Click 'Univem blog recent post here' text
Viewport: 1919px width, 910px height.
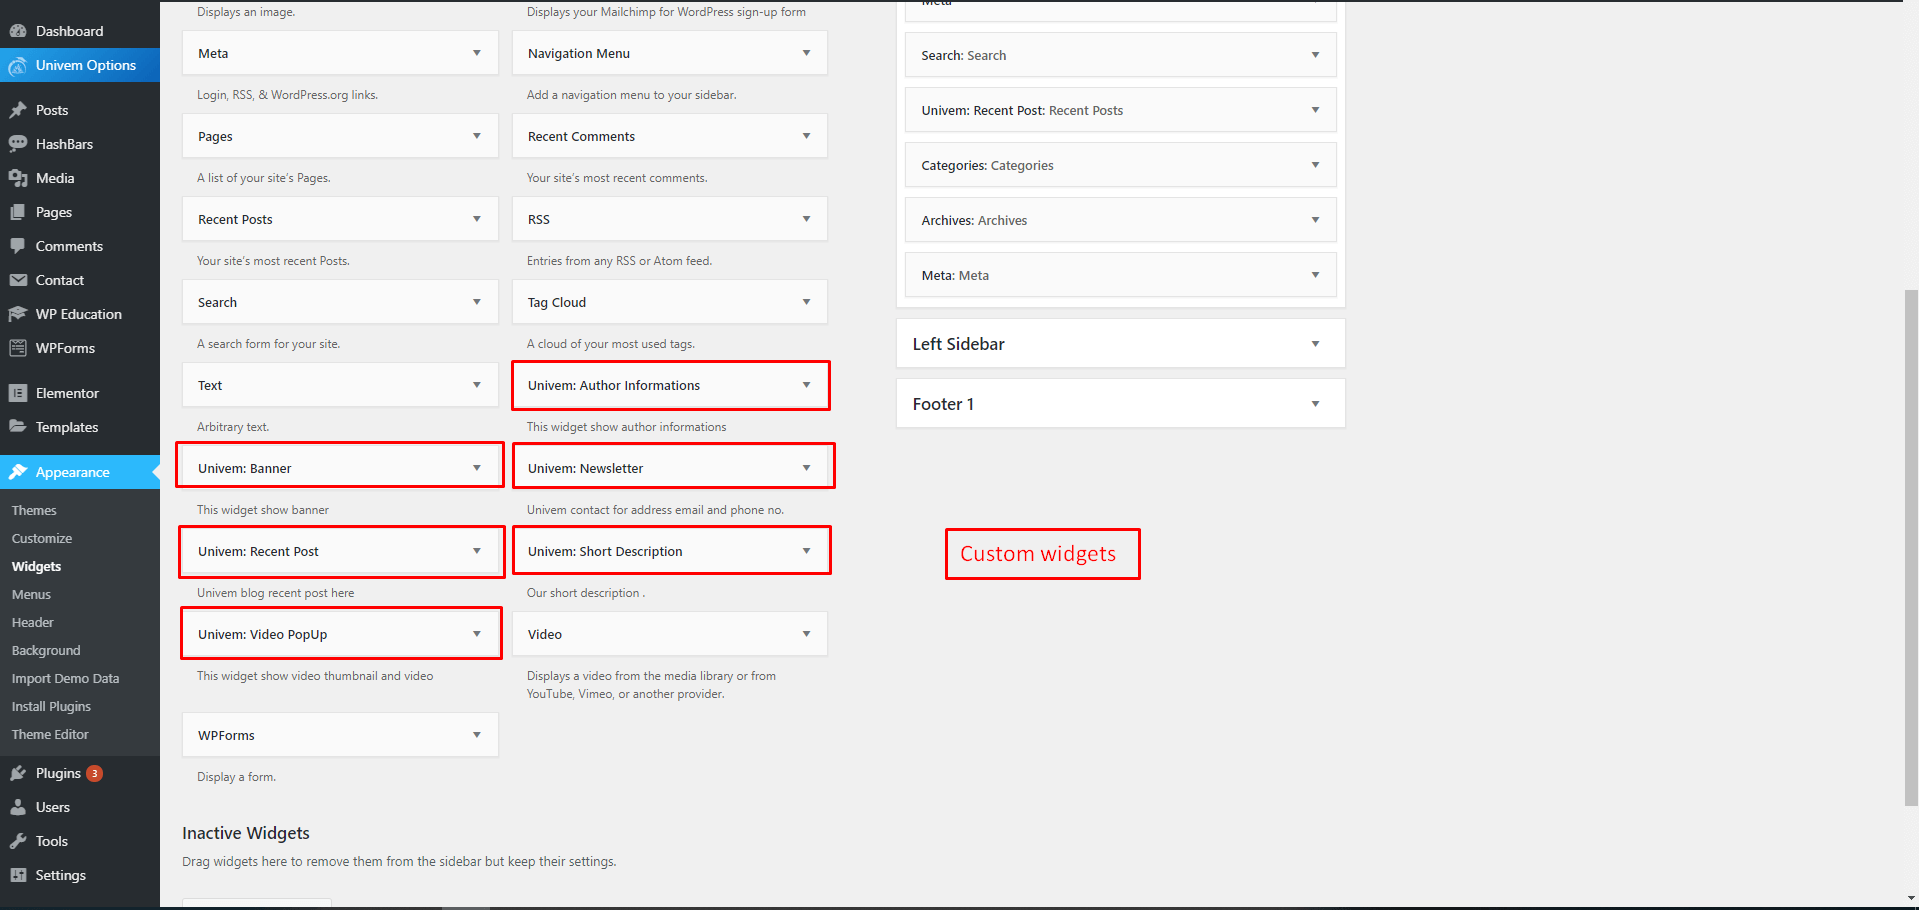click(x=276, y=593)
